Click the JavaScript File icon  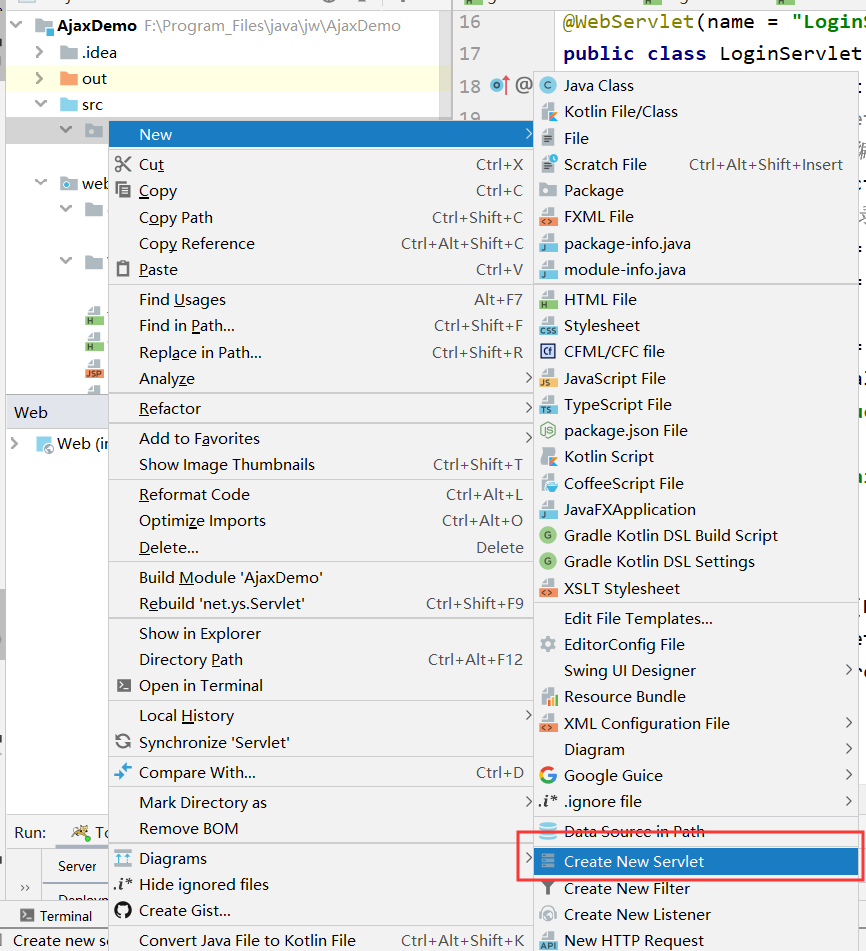pyautogui.click(x=548, y=378)
